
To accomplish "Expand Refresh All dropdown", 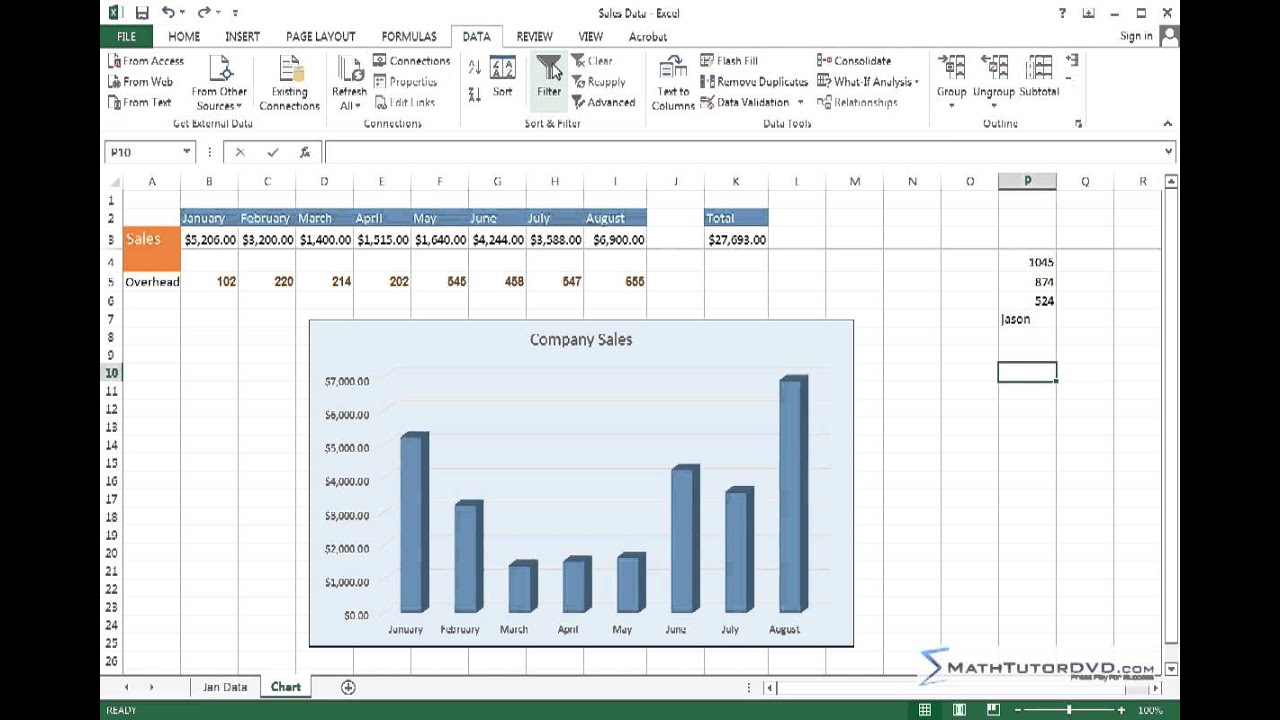I will click(x=357, y=106).
